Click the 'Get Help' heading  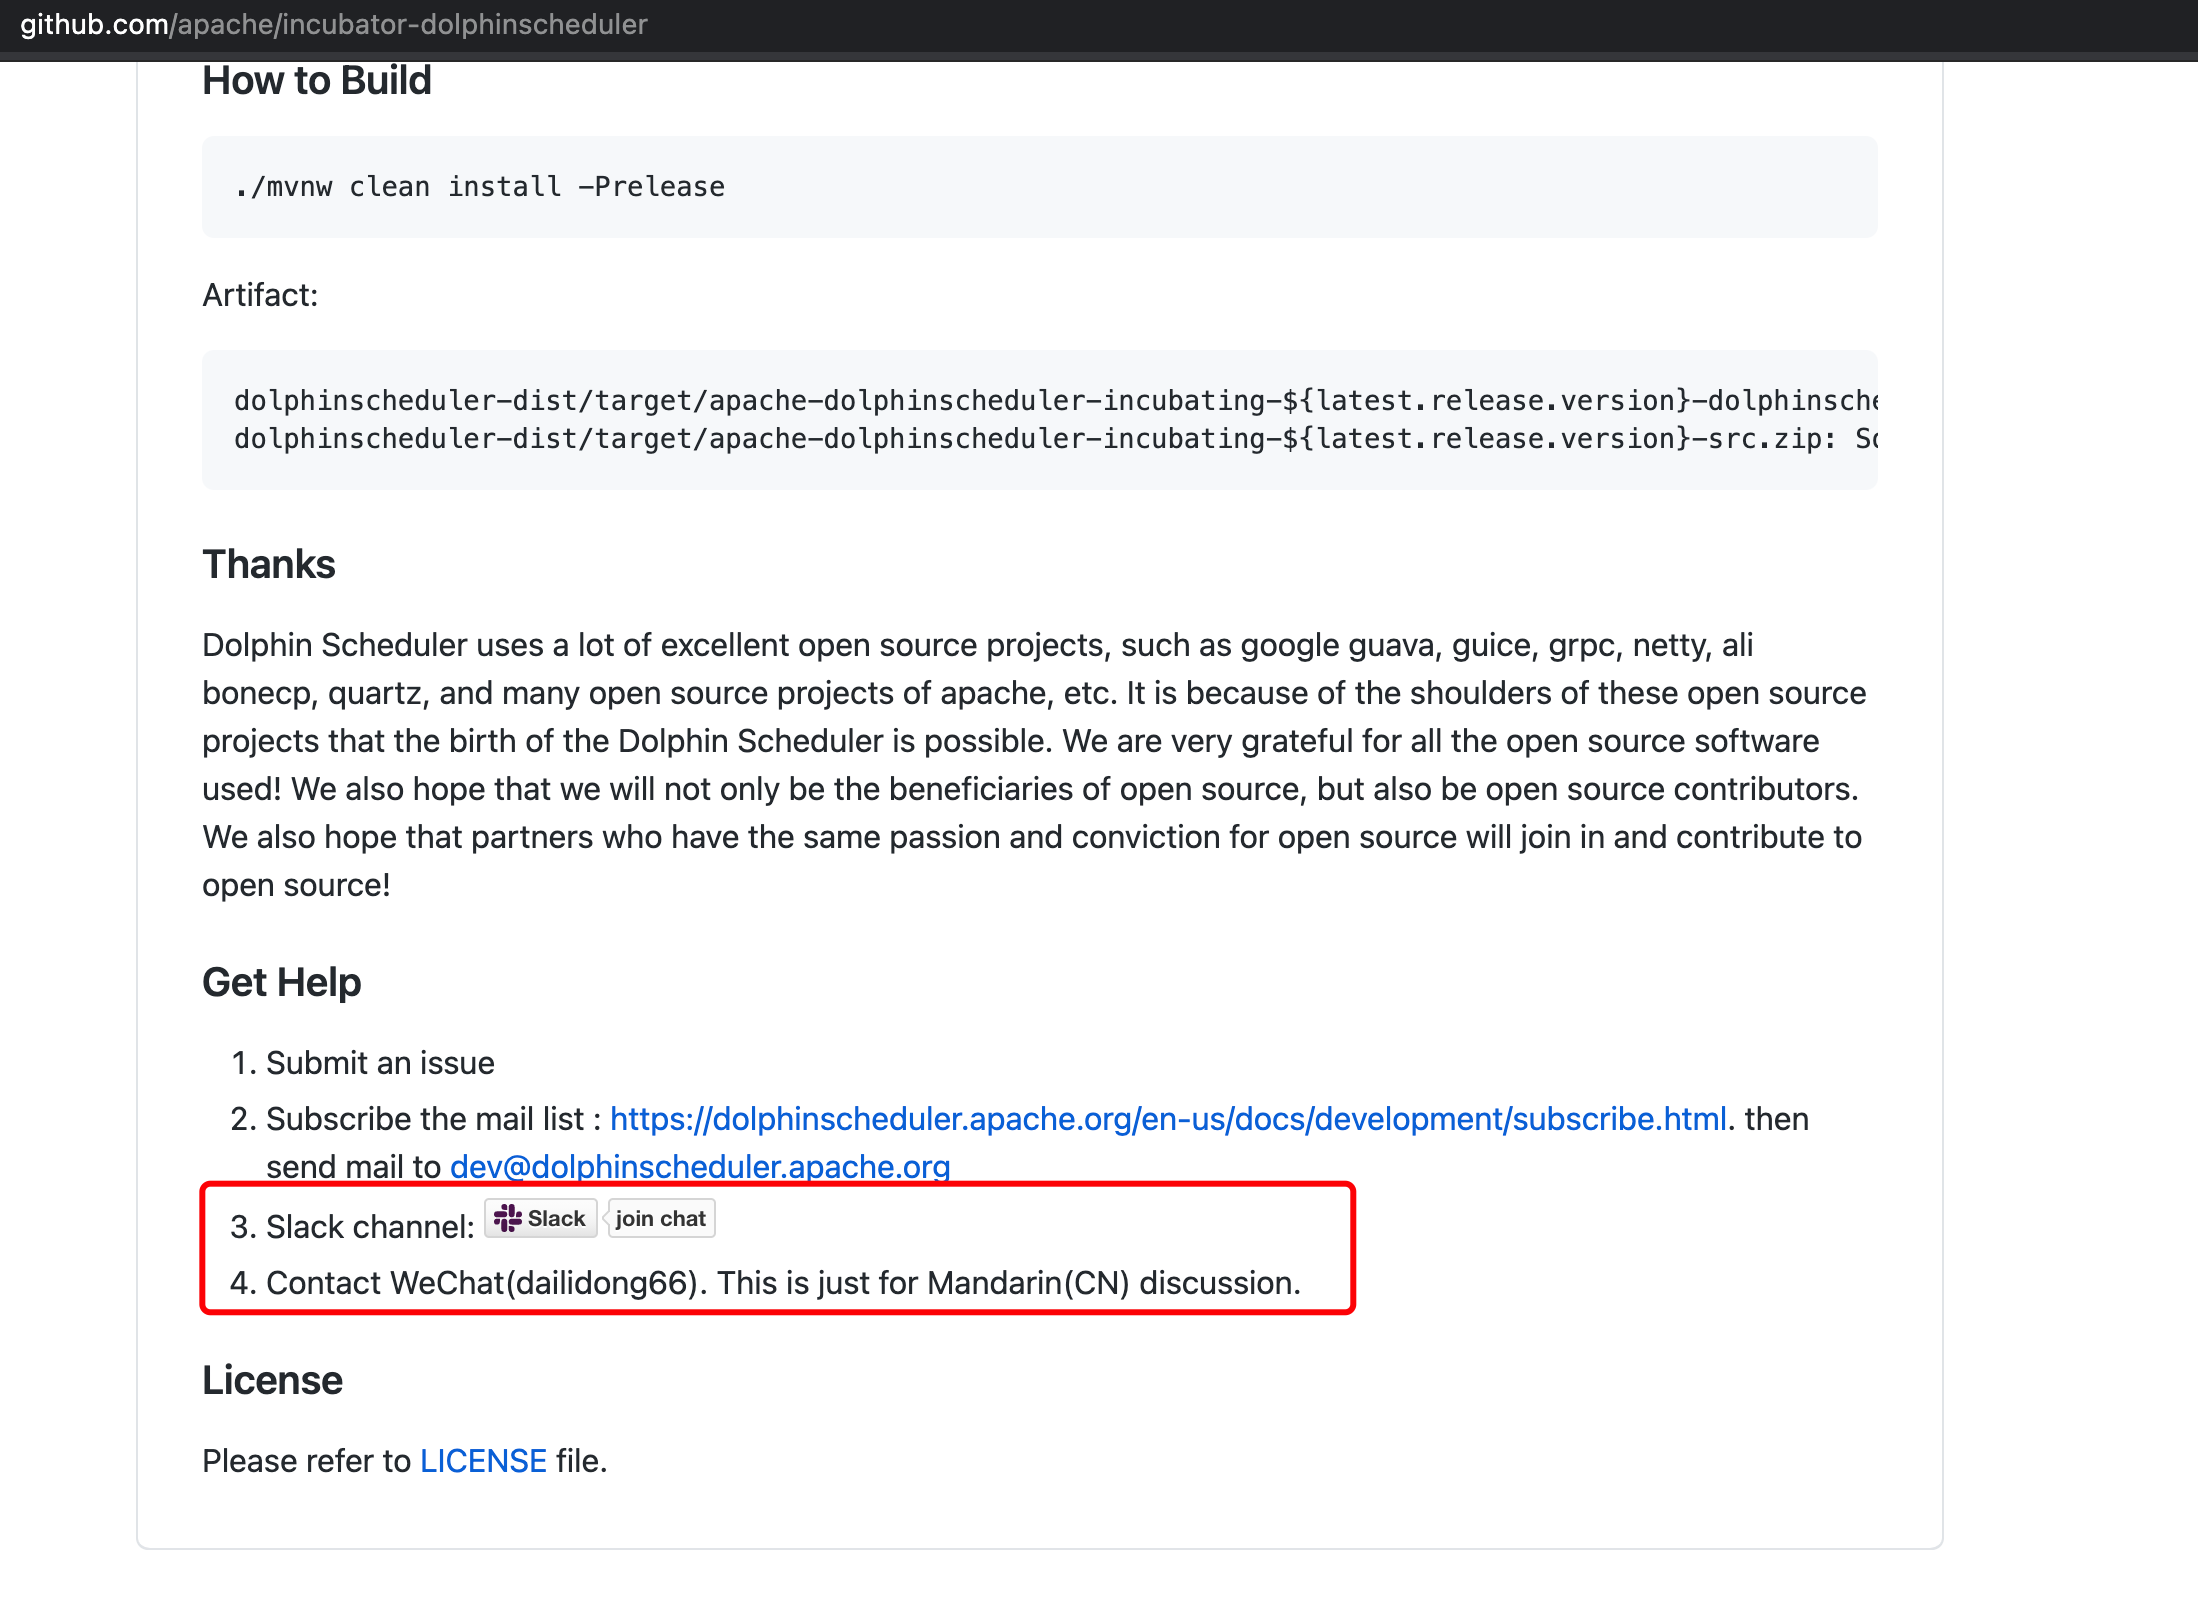(282, 982)
